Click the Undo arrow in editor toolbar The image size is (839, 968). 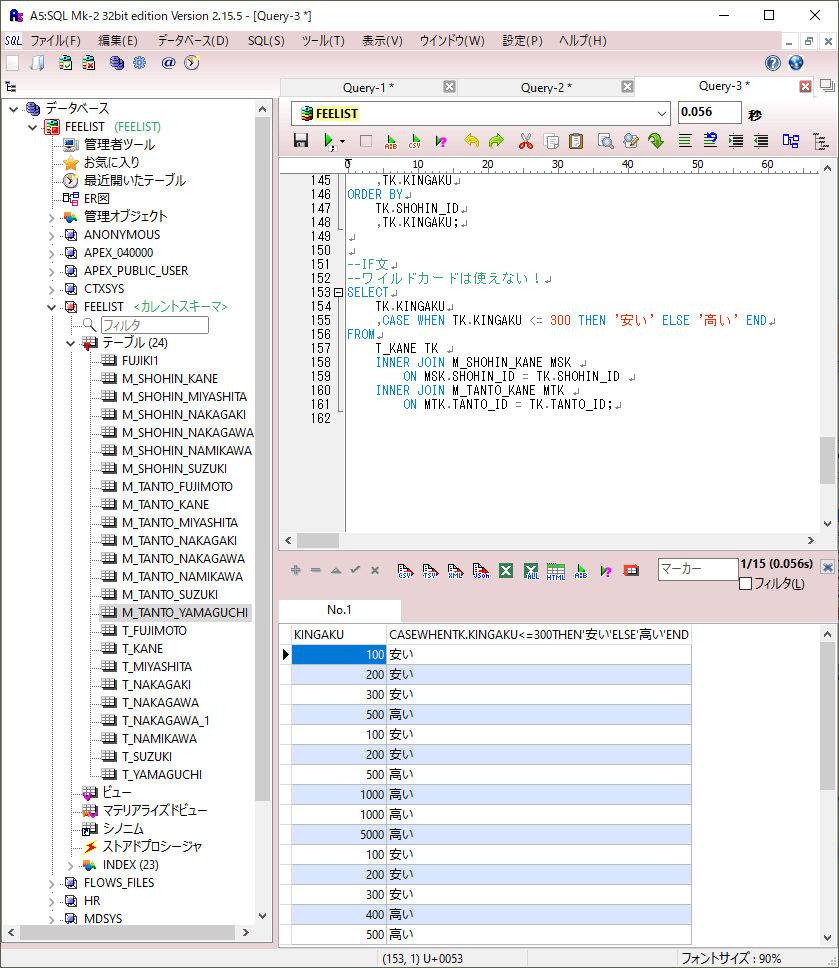471,142
